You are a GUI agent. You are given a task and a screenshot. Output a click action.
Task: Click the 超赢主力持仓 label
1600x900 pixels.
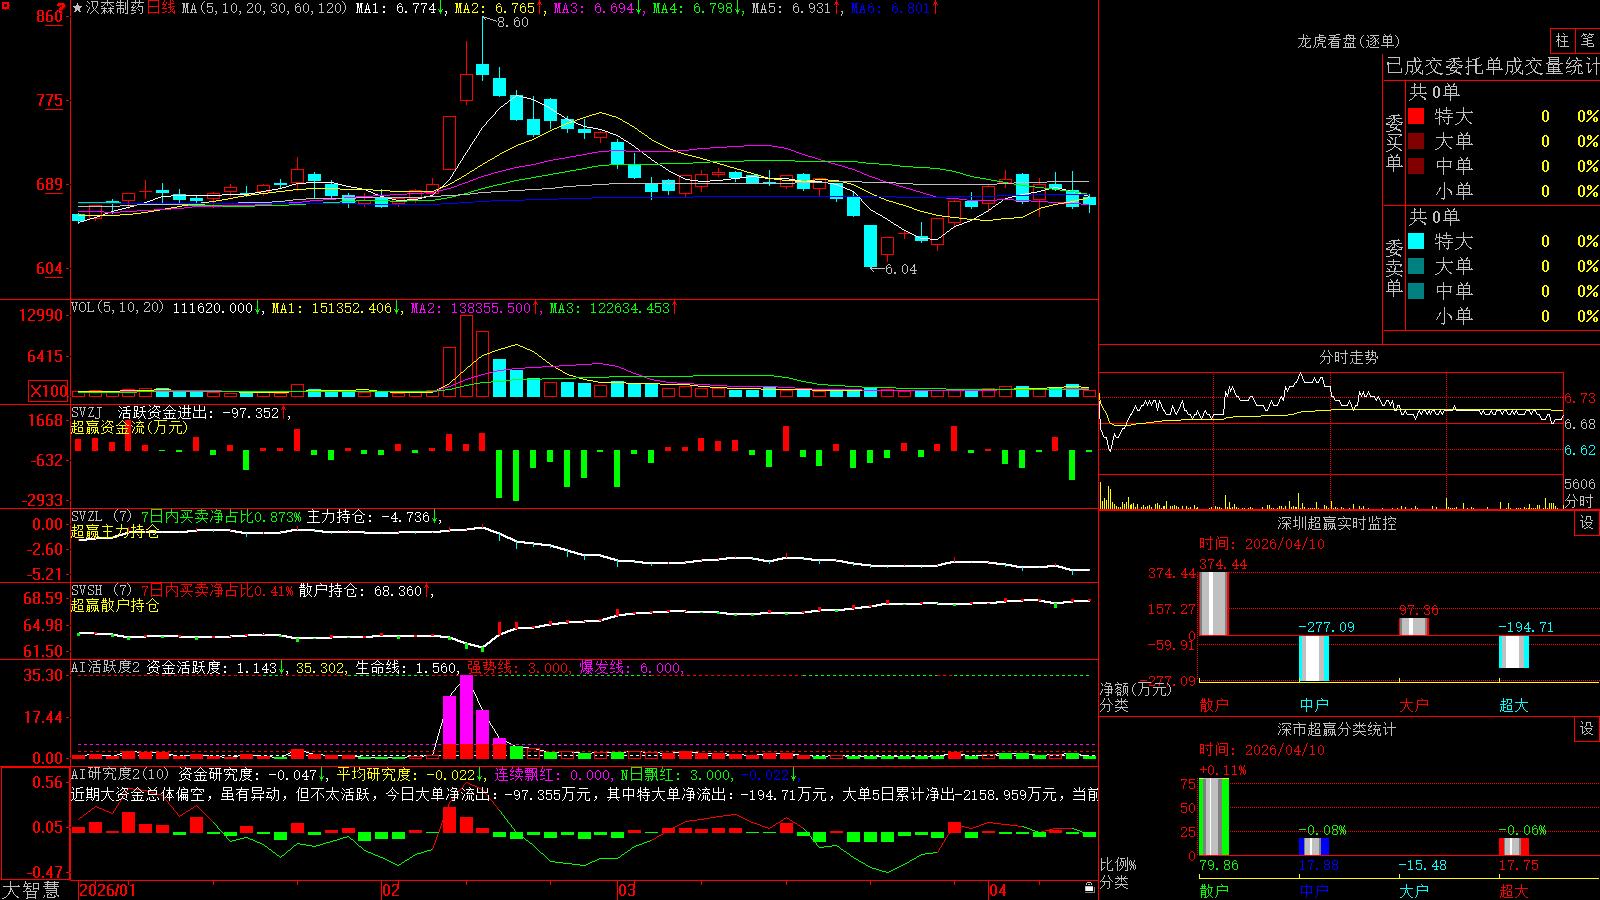pyautogui.click(x=115, y=531)
